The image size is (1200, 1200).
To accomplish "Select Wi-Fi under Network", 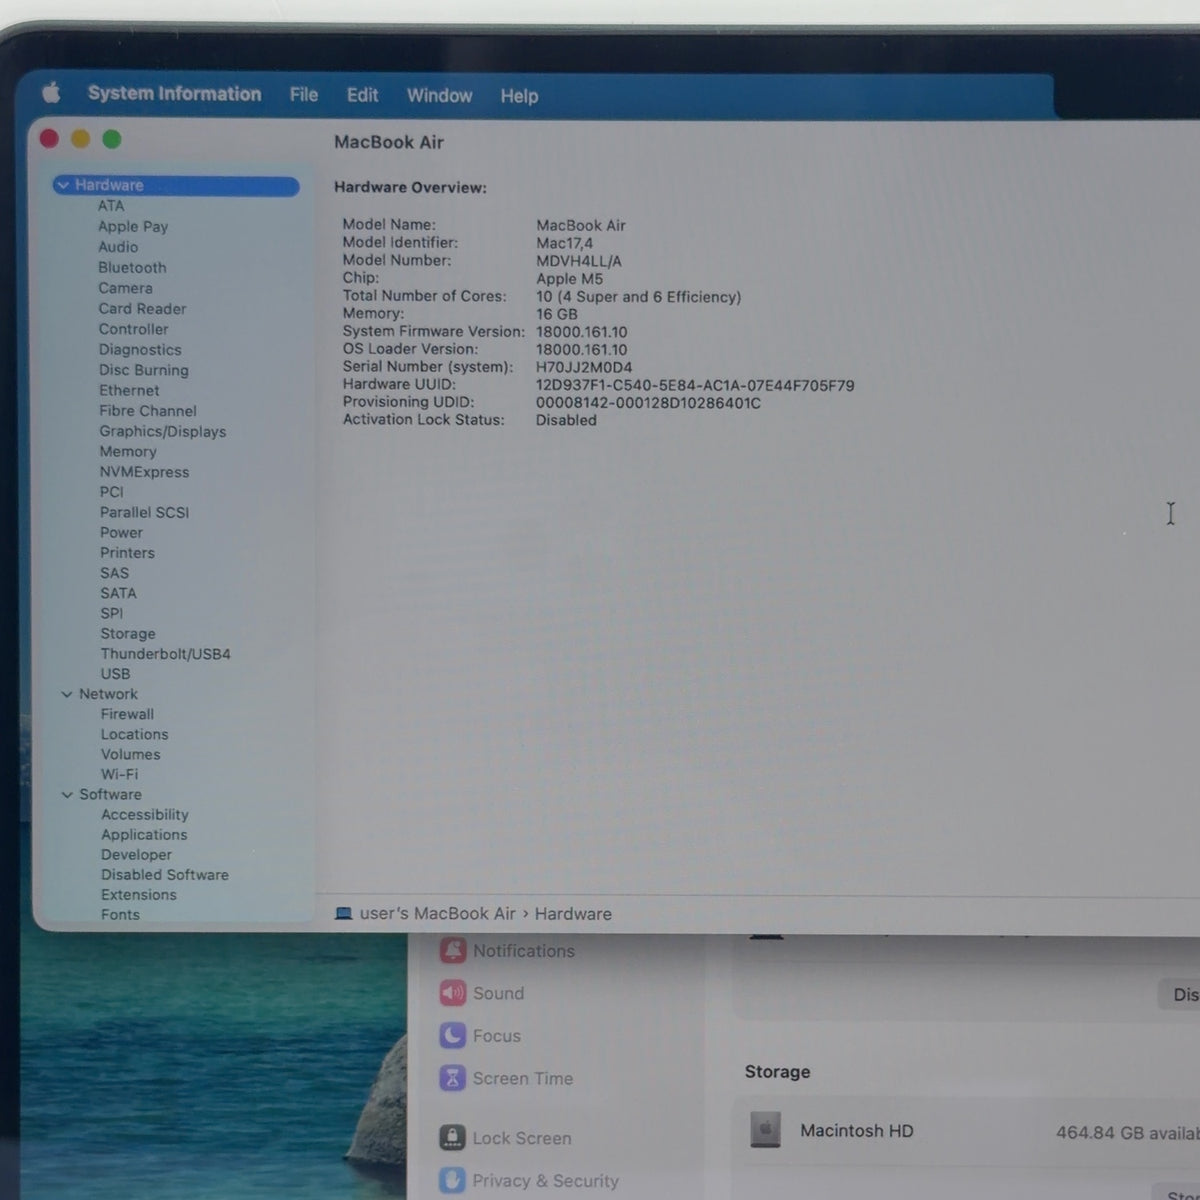I will (x=119, y=774).
